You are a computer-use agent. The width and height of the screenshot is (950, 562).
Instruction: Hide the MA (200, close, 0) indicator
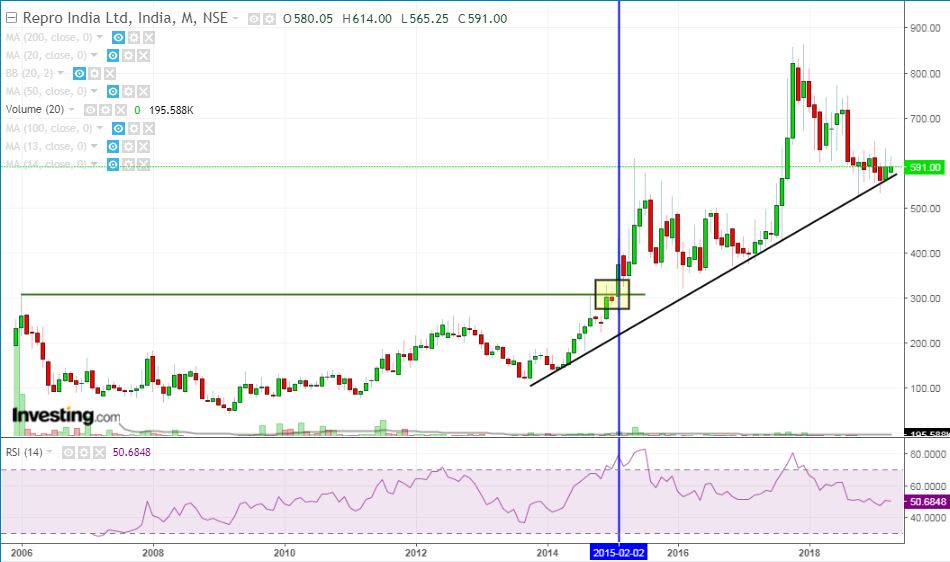118,38
